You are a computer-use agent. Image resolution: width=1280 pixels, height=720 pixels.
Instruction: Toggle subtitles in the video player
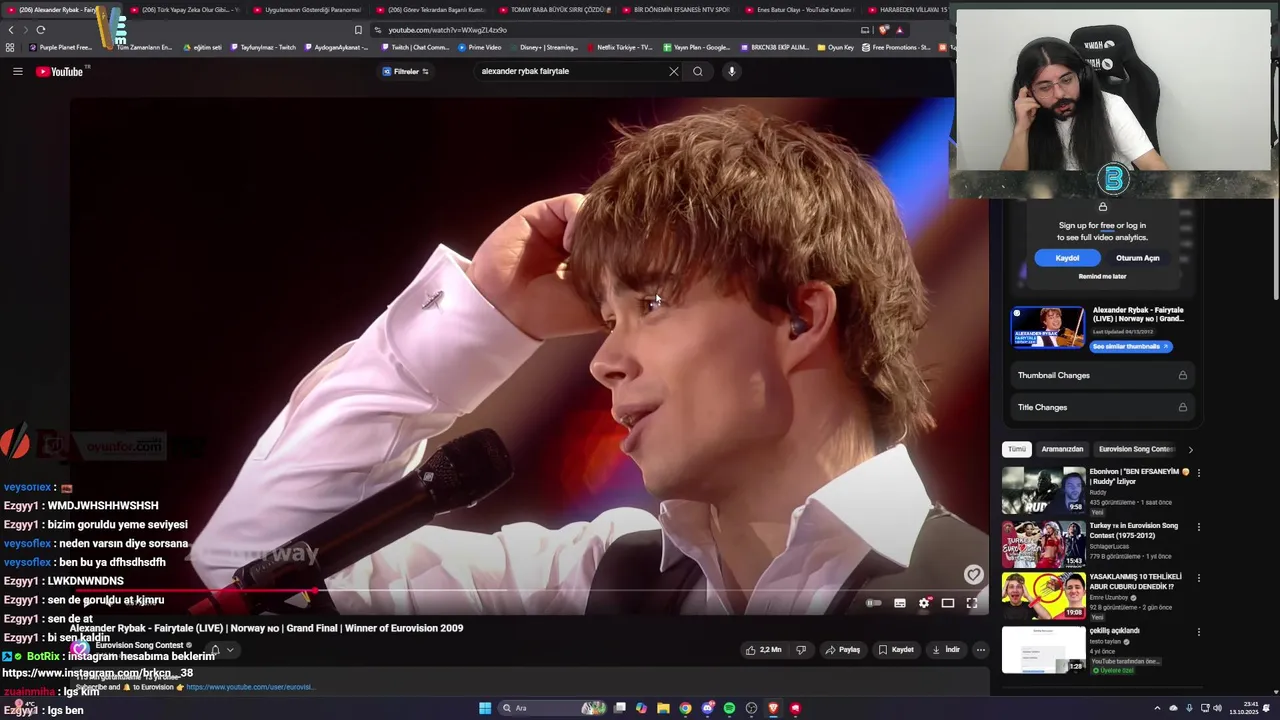click(900, 603)
